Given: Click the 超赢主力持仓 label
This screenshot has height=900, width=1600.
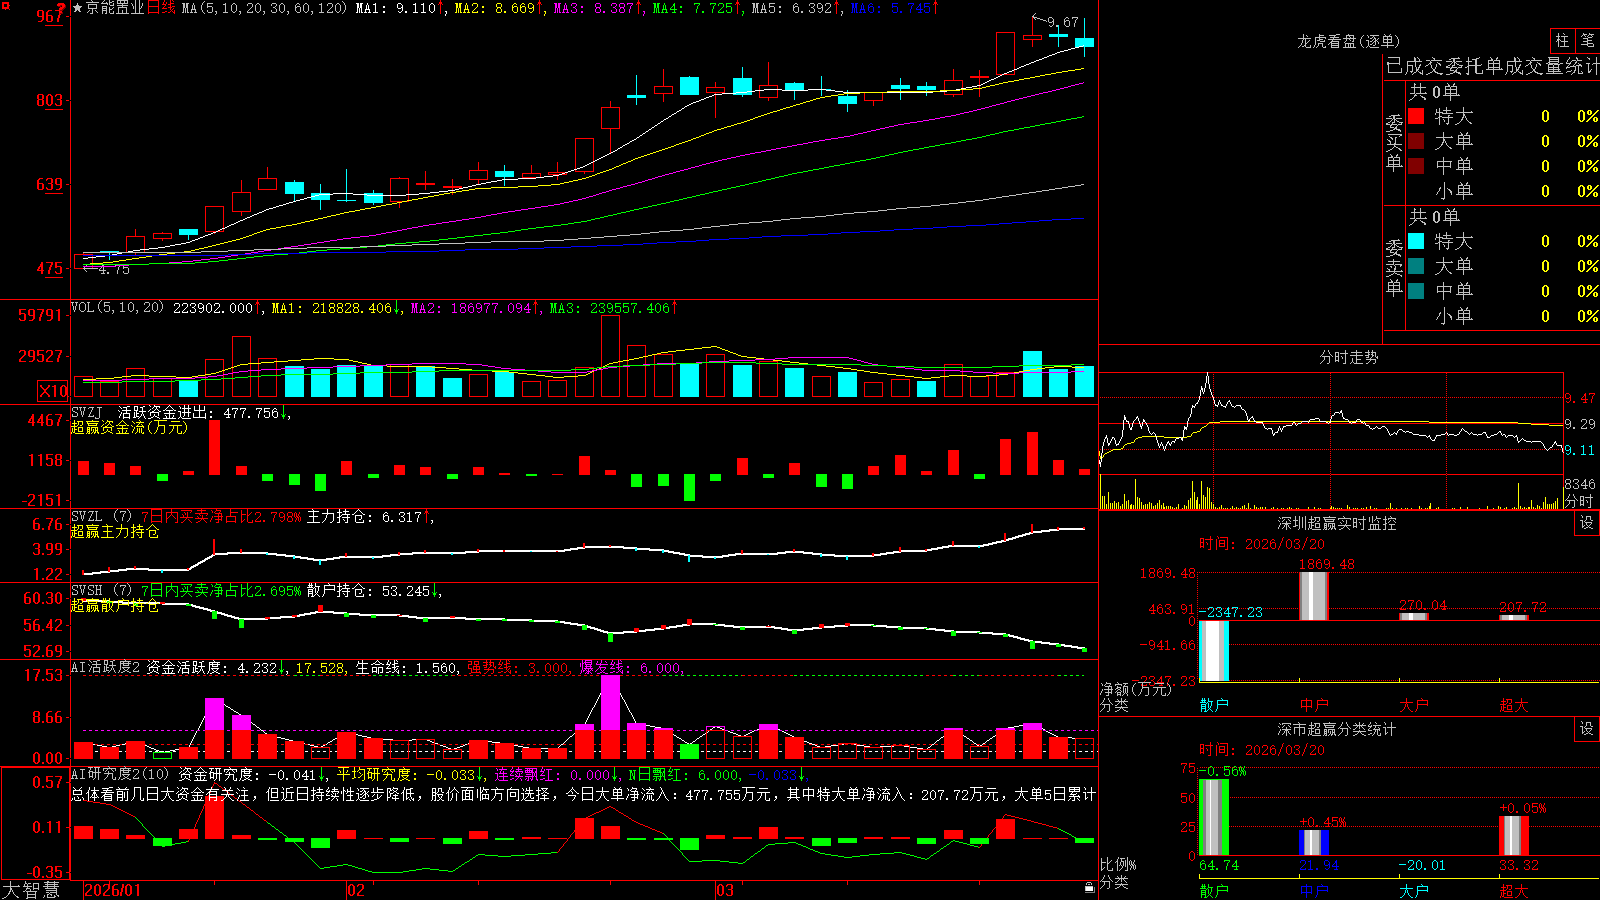Looking at the screenshot, I should click(115, 531).
